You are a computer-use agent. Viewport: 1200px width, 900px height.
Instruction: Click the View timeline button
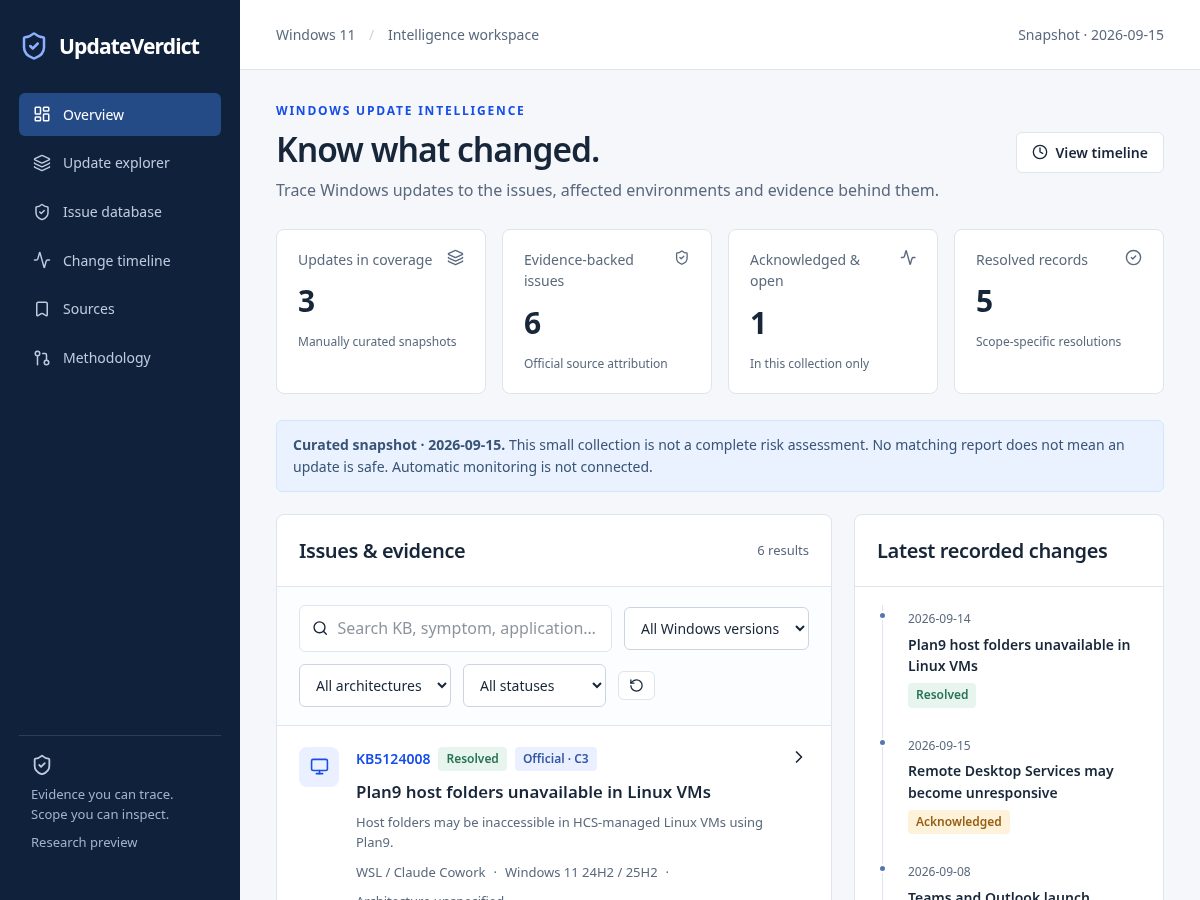1090,152
